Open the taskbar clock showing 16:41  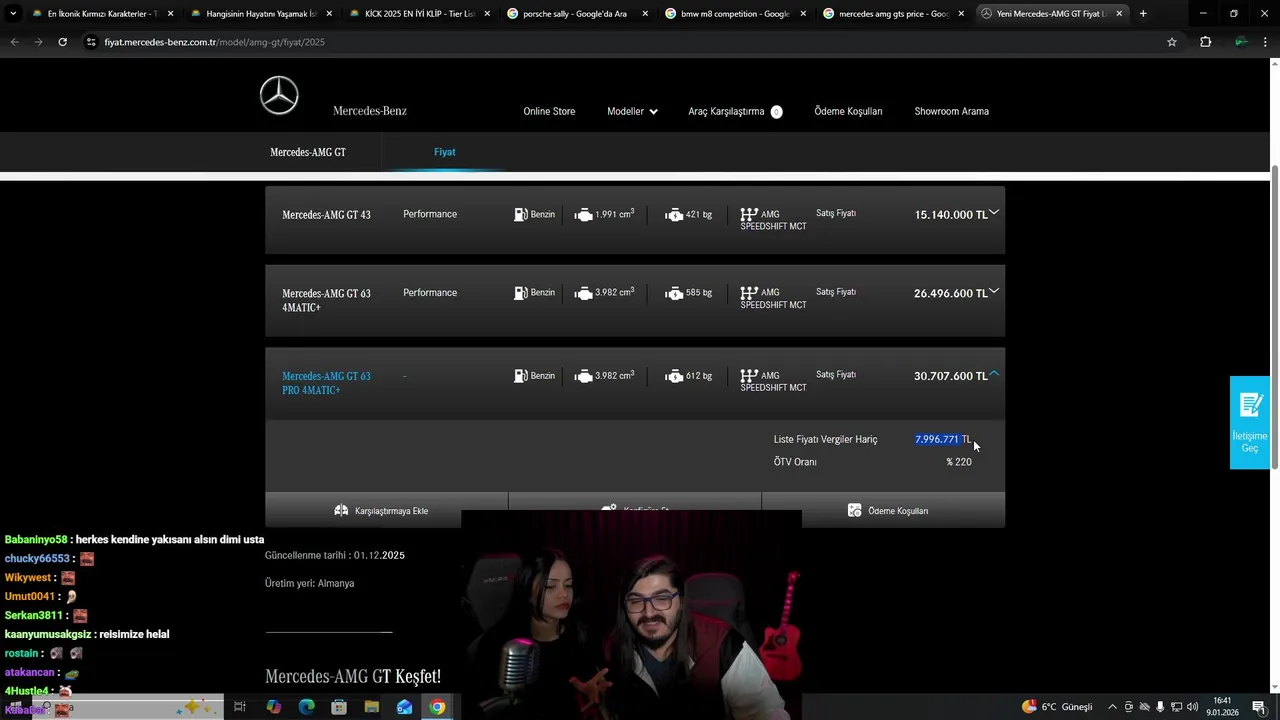[1222, 707]
